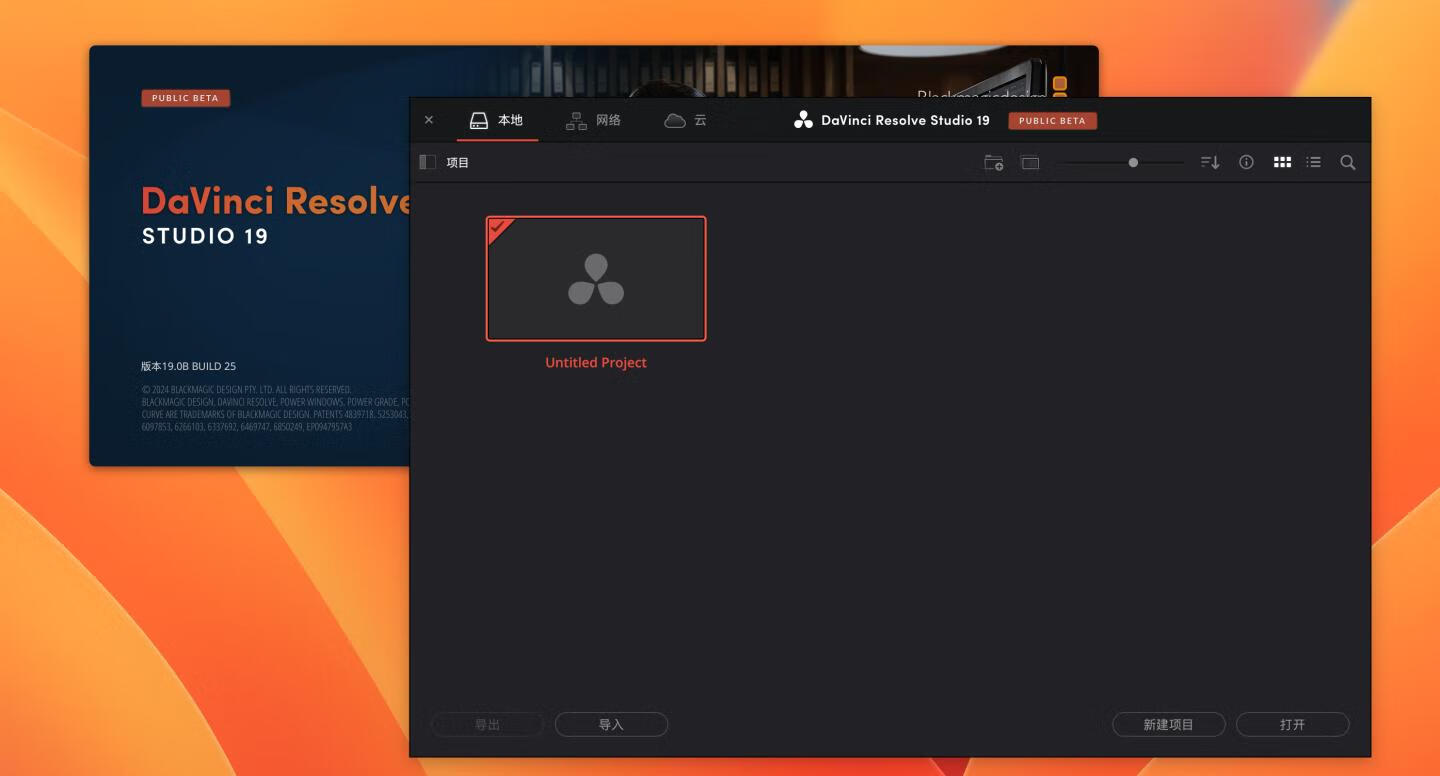
Task: Switch to thumbnail grid view
Action: [x=1282, y=162]
